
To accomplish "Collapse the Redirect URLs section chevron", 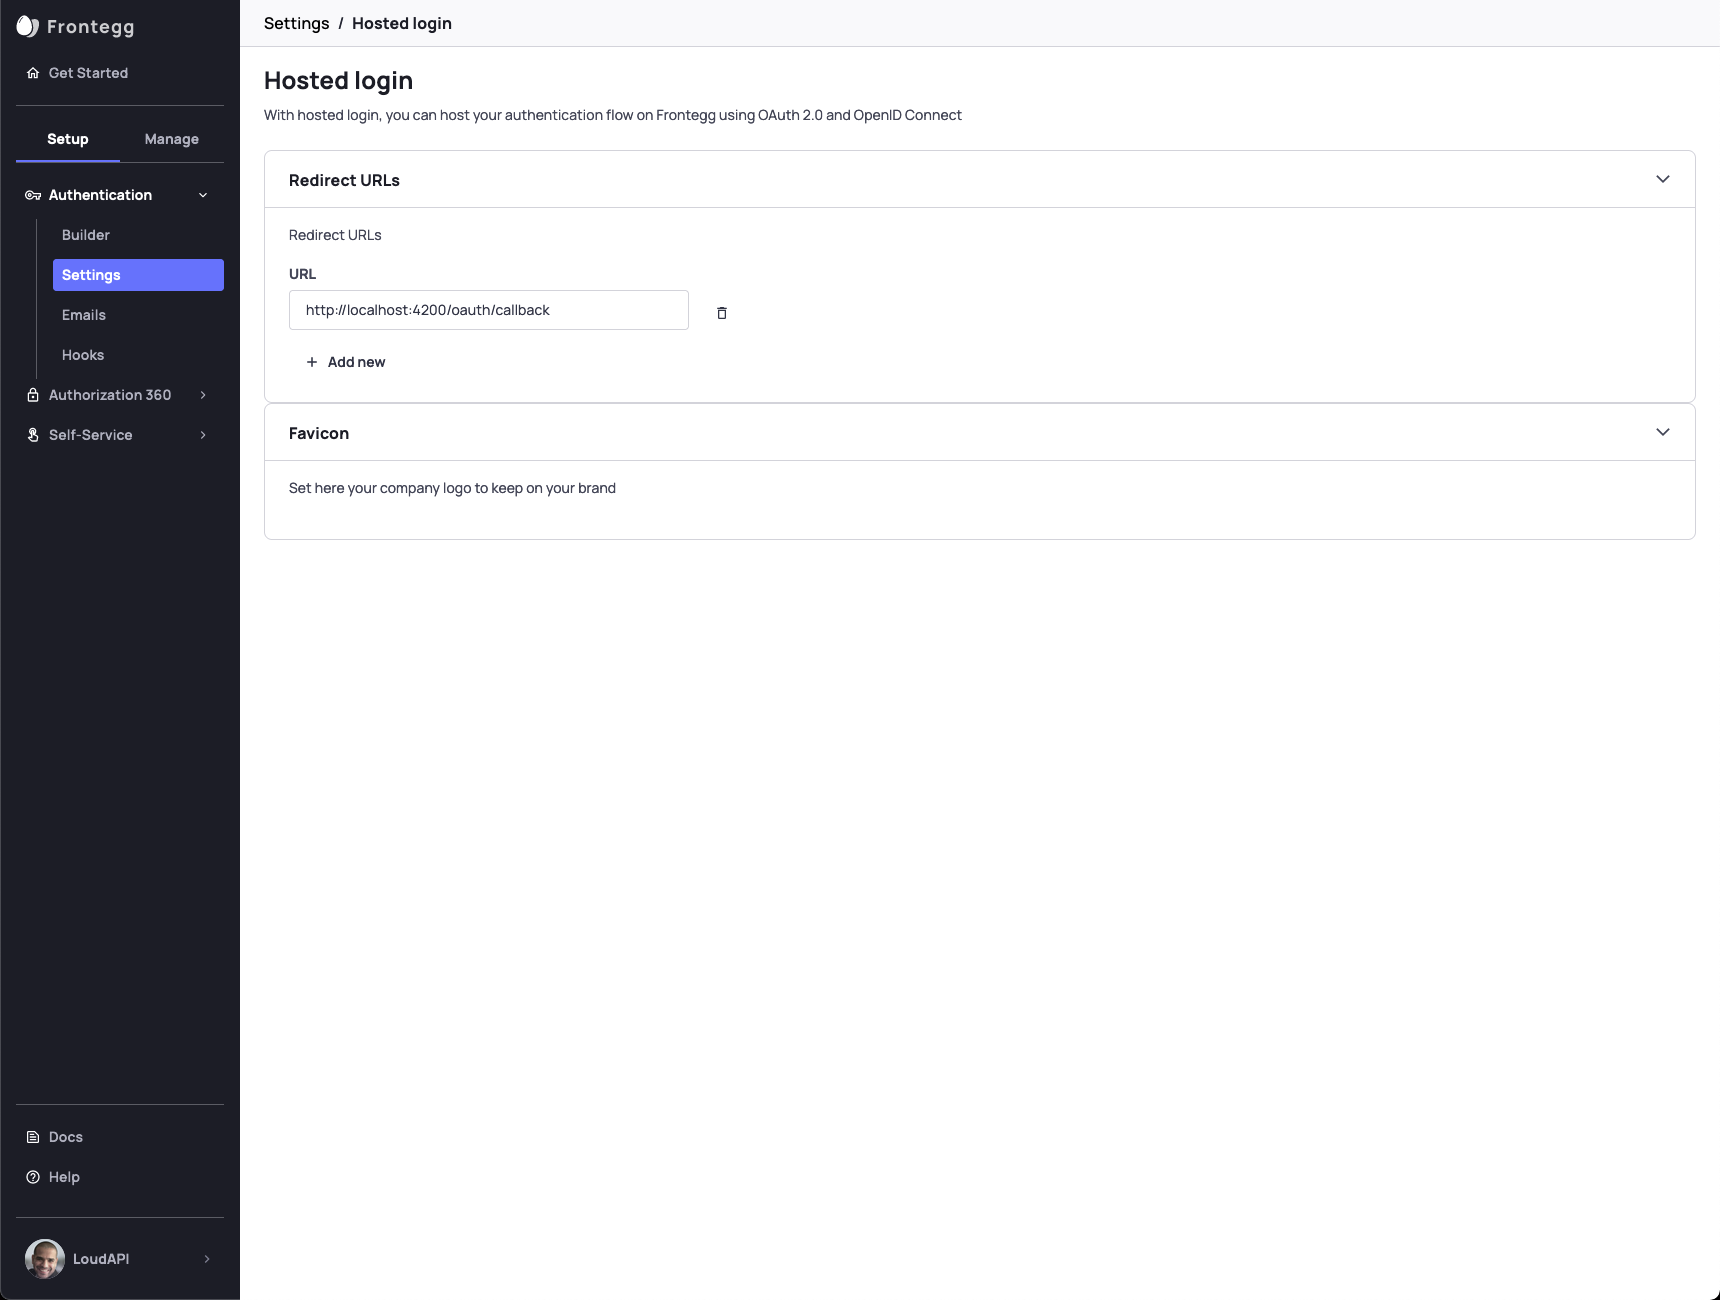I will pos(1663,179).
